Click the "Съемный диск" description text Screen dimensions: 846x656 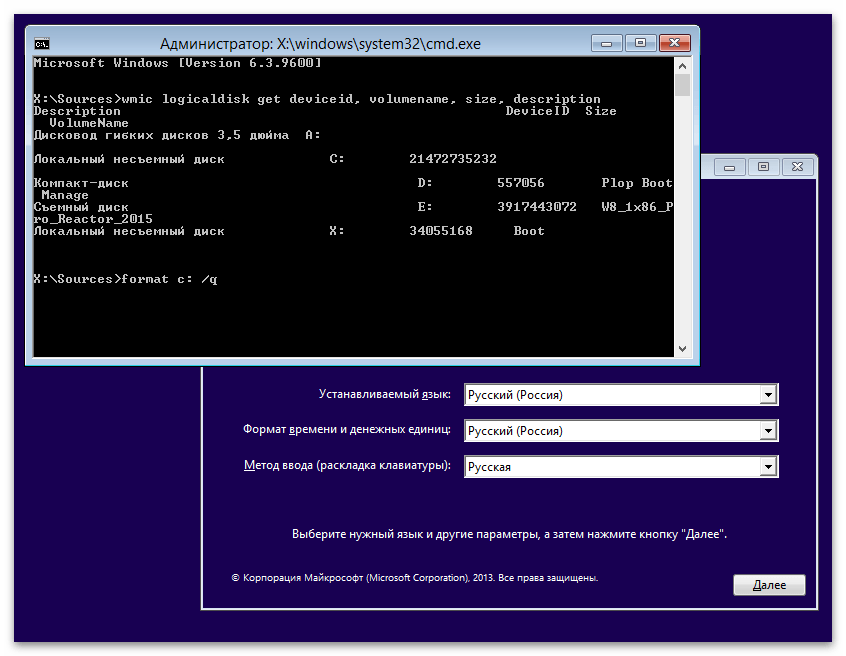(81, 207)
